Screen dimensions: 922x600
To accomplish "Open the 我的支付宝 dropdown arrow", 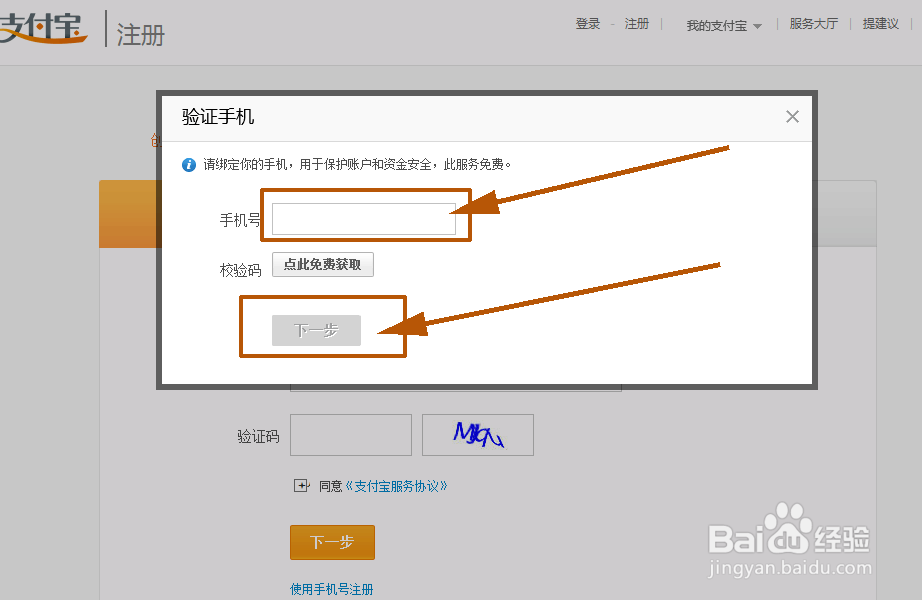I will (758, 24).
